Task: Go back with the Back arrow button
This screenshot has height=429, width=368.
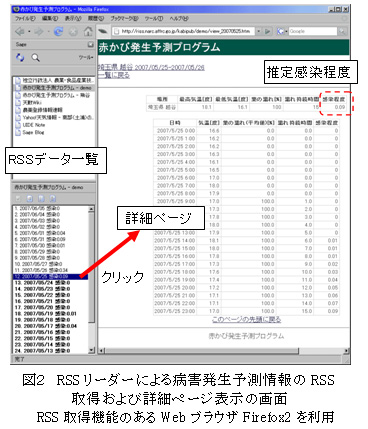Action: [x=20, y=32]
